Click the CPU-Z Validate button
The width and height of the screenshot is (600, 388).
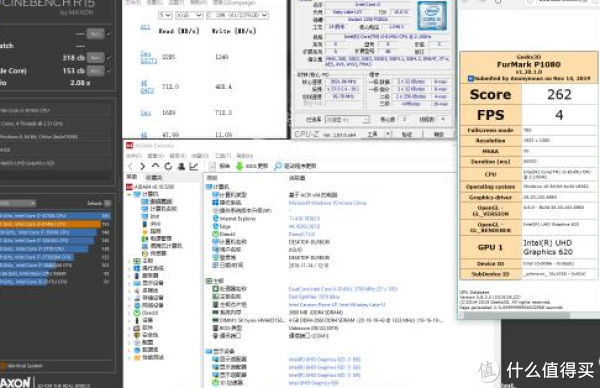(x=408, y=134)
